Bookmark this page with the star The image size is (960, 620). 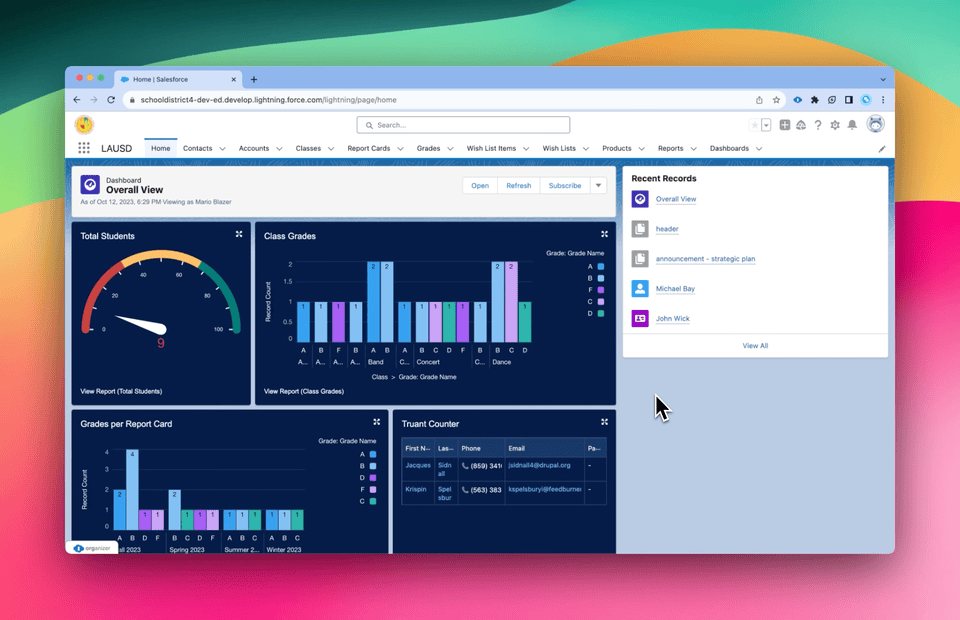click(x=776, y=100)
